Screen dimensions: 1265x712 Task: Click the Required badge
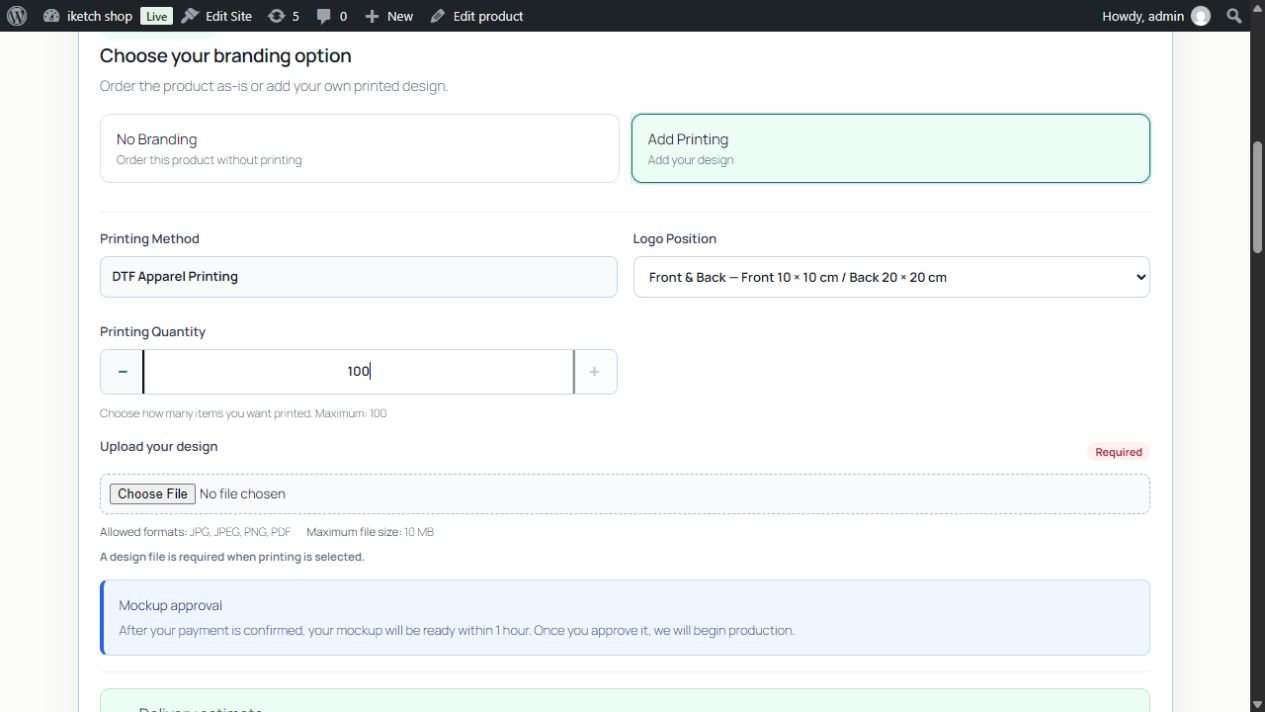point(1118,452)
